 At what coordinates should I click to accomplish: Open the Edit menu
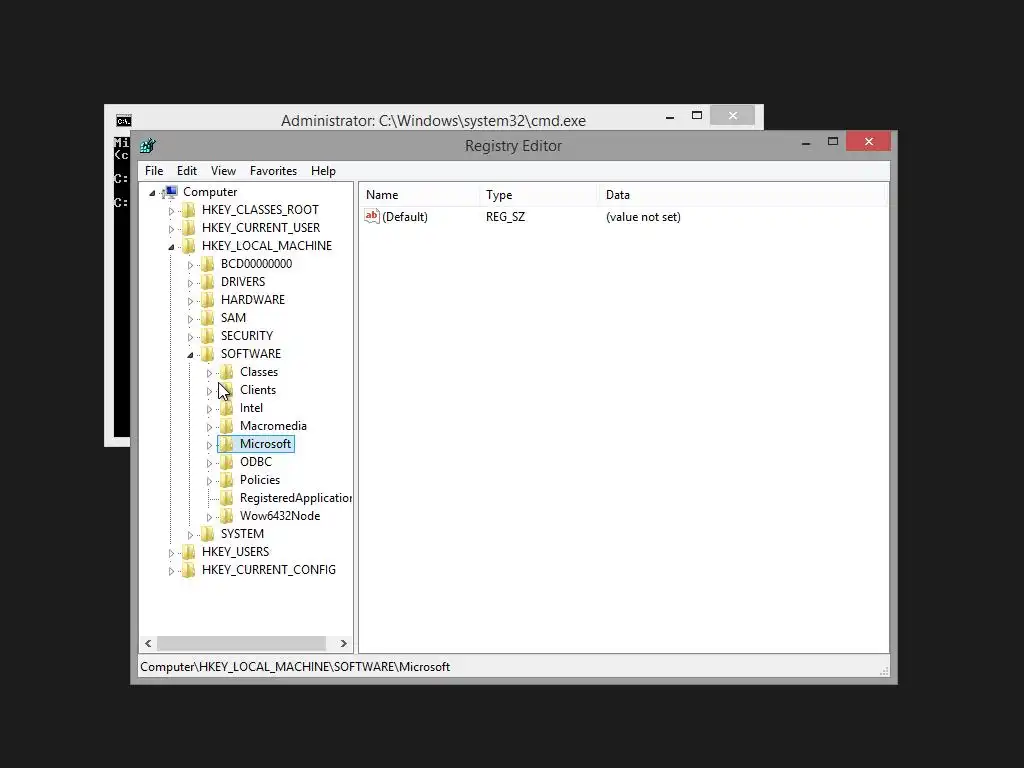(x=187, y=170)
